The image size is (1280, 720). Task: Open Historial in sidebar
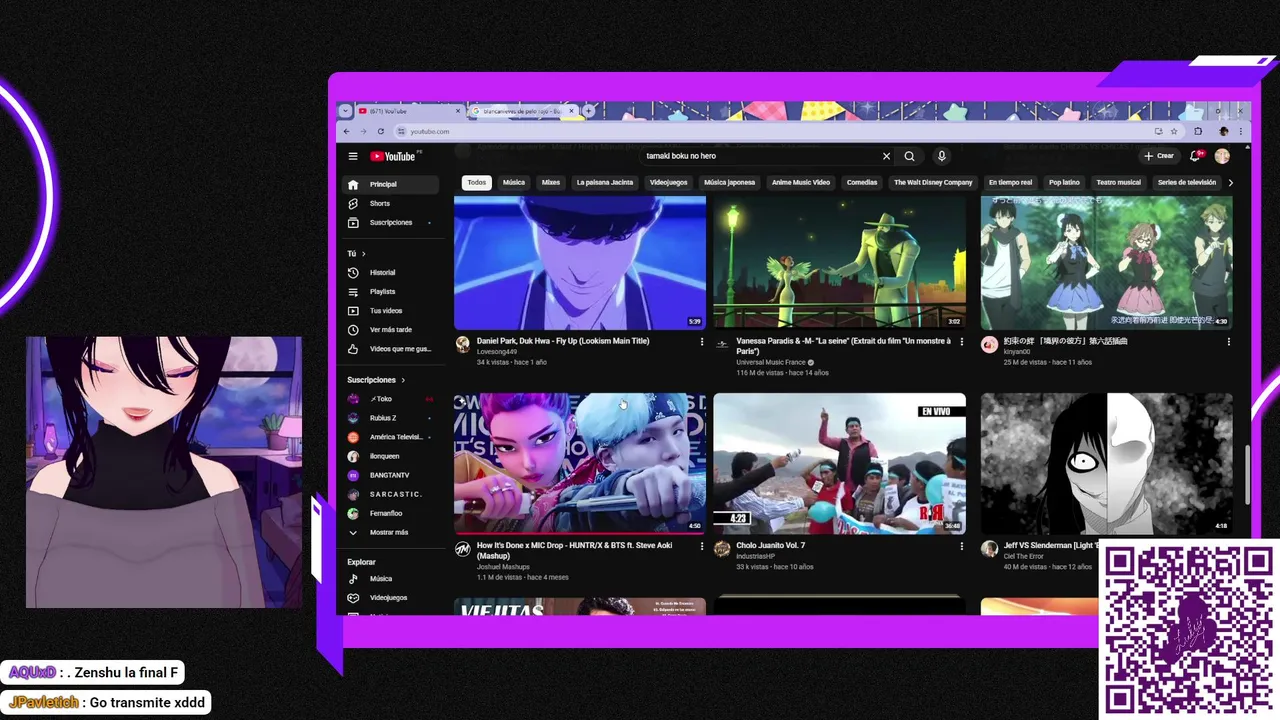click(x=390, y=272)
